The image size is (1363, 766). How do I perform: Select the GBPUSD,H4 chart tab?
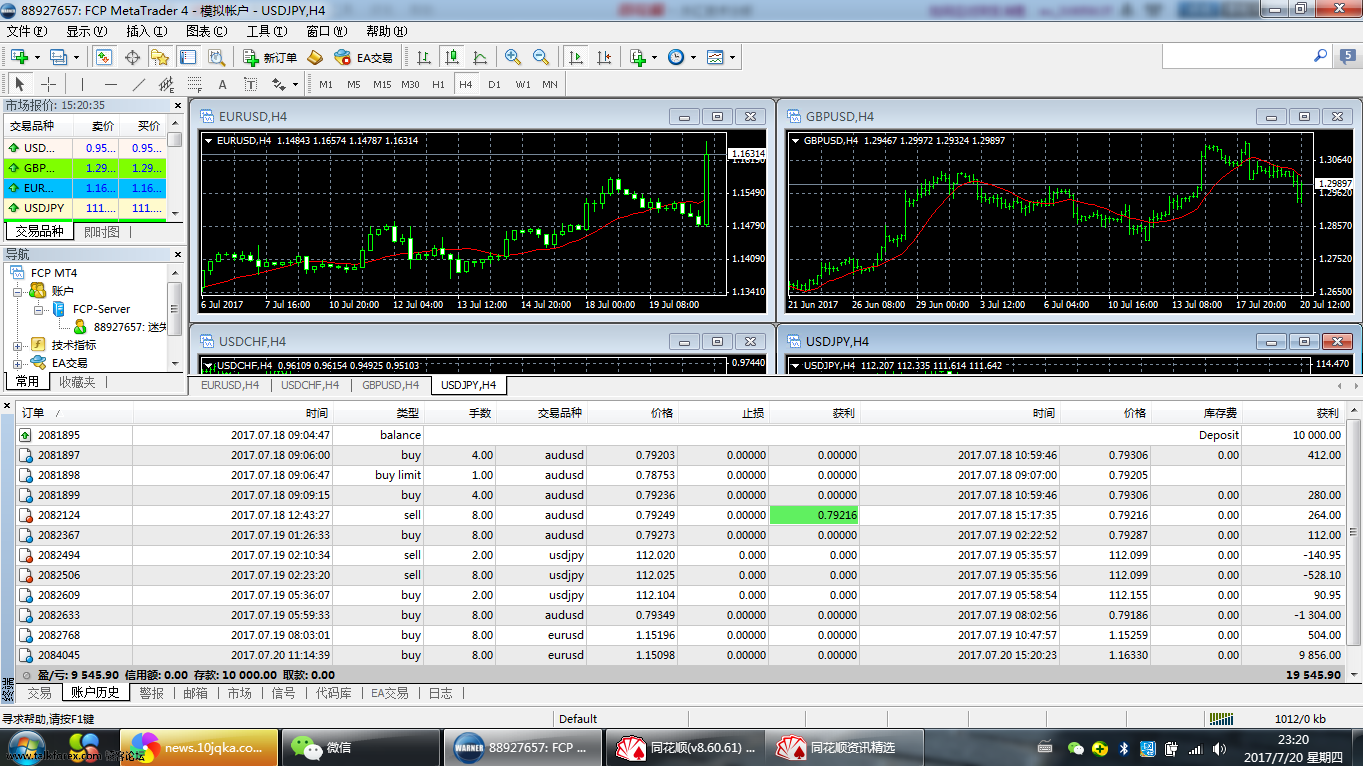[x=391, y=384]
